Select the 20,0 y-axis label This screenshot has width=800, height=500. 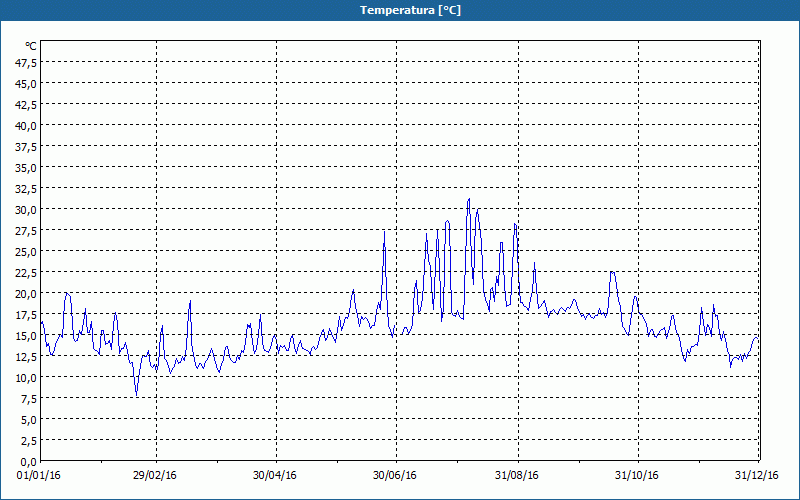pyautogui.click(x=26, y=293)
